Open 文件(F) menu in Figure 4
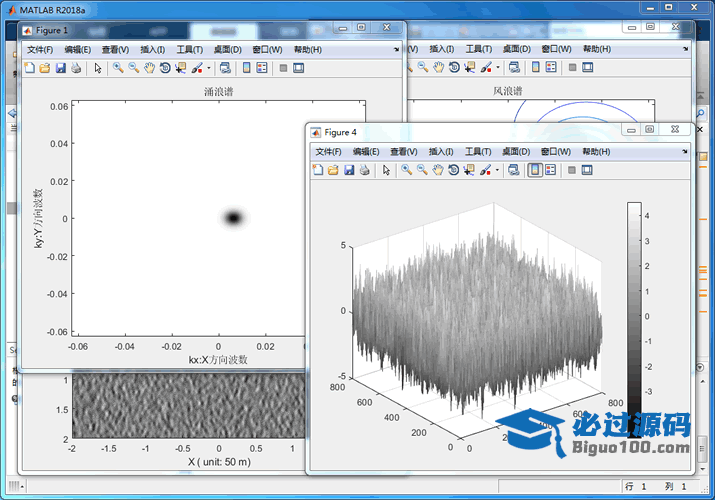Image resolution: width=715 pixels, height=500 pixels. pos(328,151)
